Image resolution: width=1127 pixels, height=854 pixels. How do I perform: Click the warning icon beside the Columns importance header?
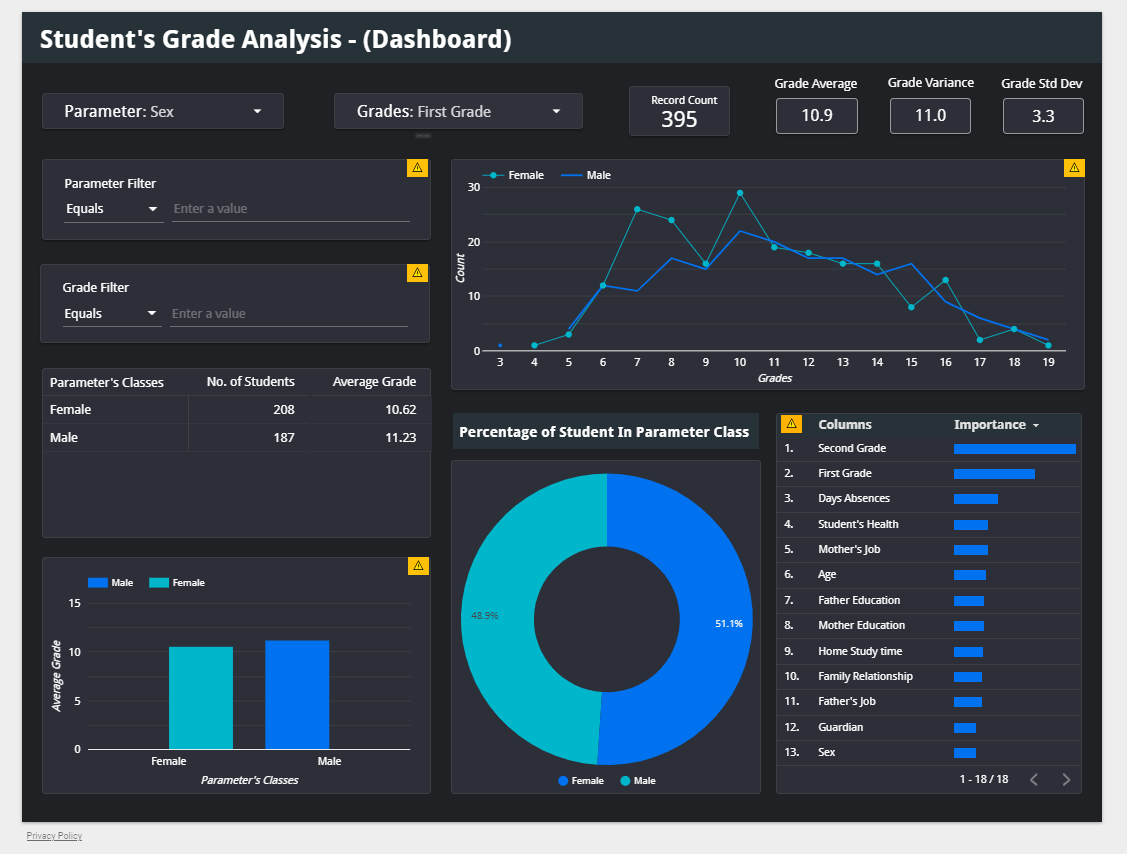pyautogui.click(x=793, y=423)
